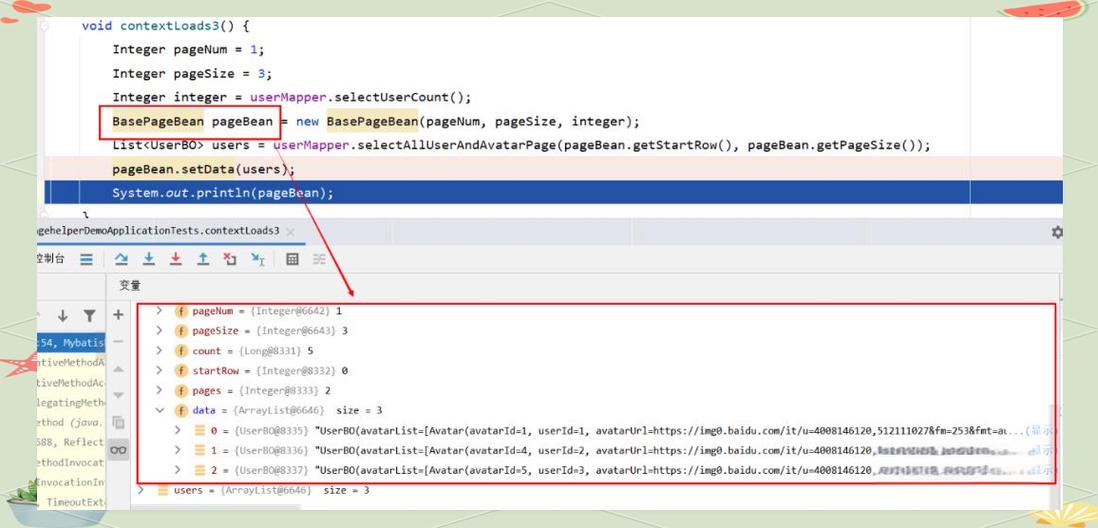This screenshot has width=1098, height=528.
Task: Click the move watch down arrow
Action: [118, 395]
